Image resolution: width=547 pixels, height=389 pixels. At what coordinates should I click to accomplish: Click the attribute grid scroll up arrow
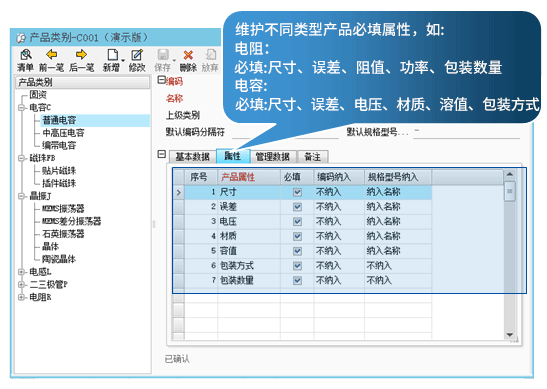[x=510, y=174]
